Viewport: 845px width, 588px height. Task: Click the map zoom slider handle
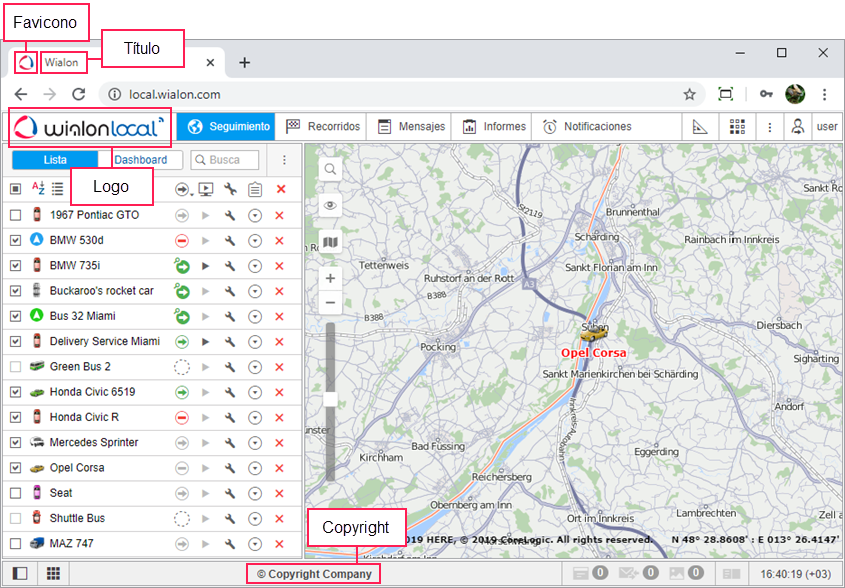coord(330,399)
